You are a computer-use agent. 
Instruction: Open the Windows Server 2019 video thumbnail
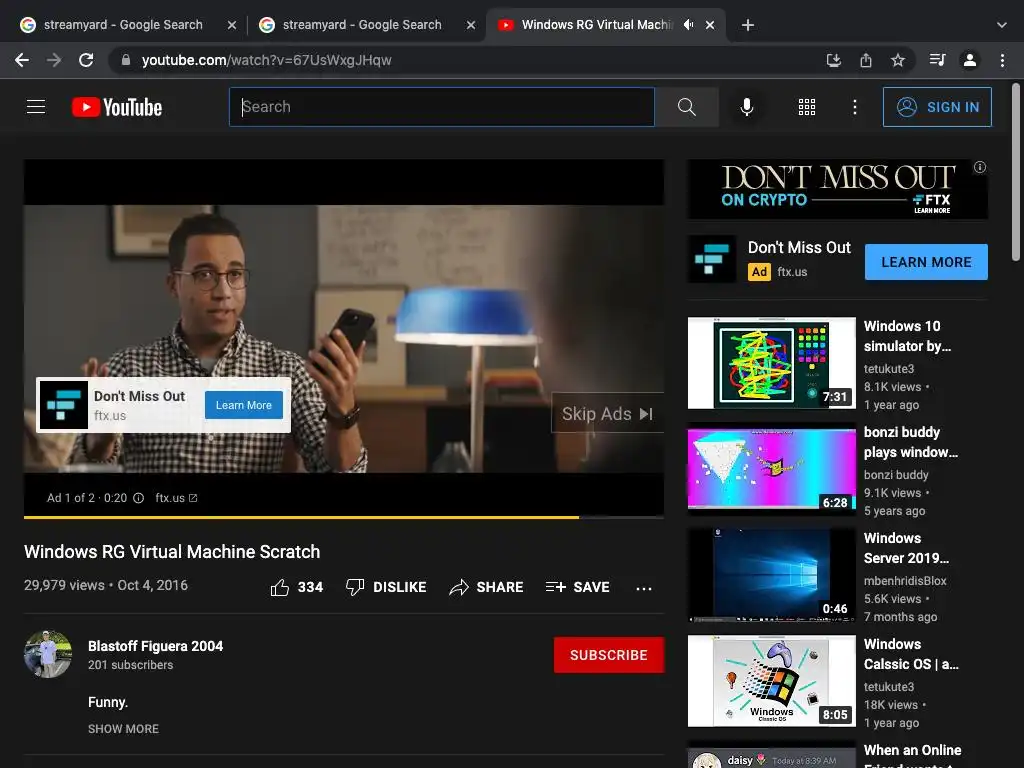(x=771, y=575)
